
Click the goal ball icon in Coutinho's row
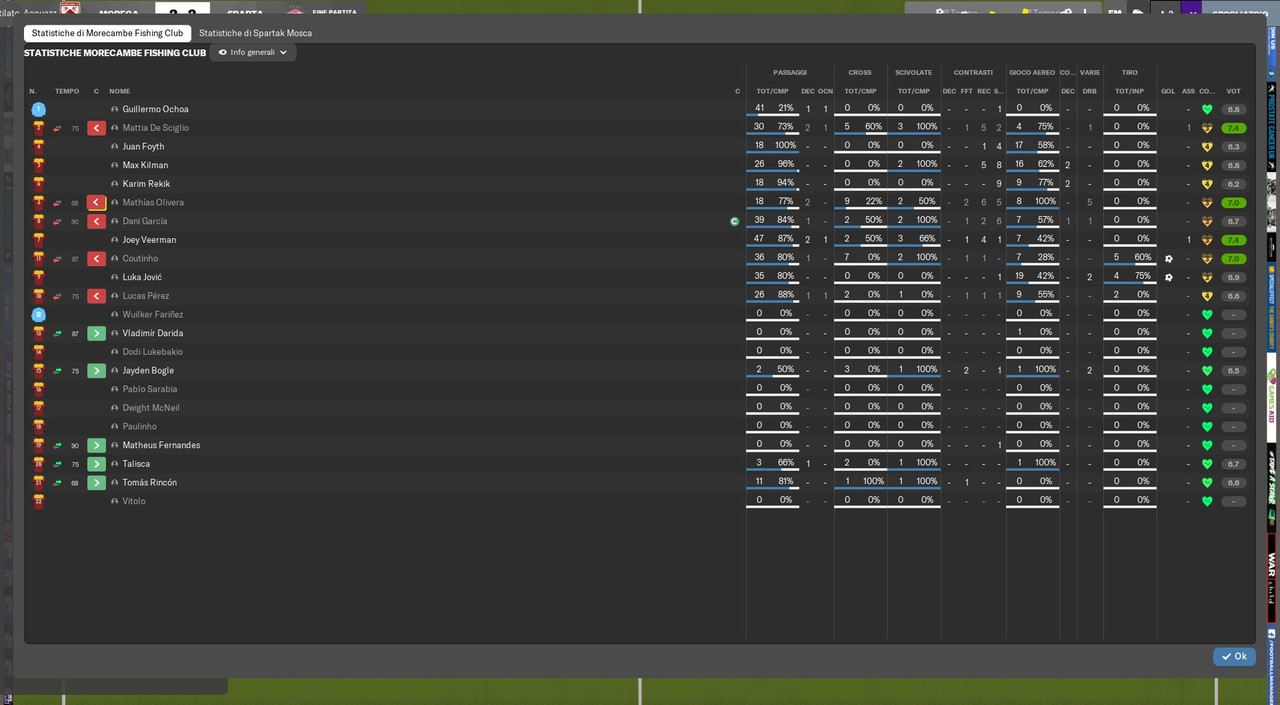pos(1168,259)
